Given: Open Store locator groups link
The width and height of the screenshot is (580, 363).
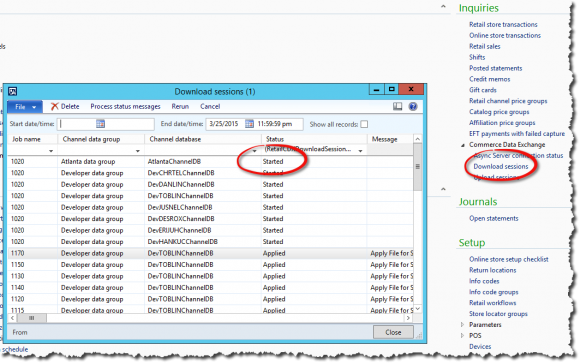Looking at the screenshot, I should coord(498,314).
